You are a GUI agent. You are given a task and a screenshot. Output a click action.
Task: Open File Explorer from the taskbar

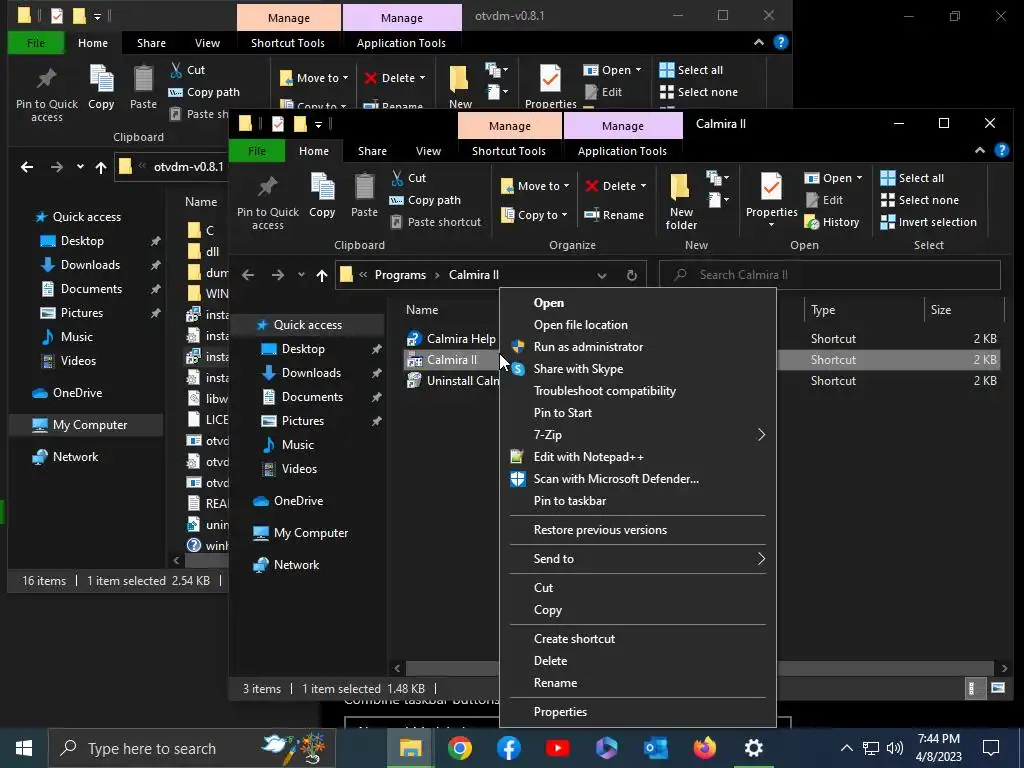click(x=411, y=748)
